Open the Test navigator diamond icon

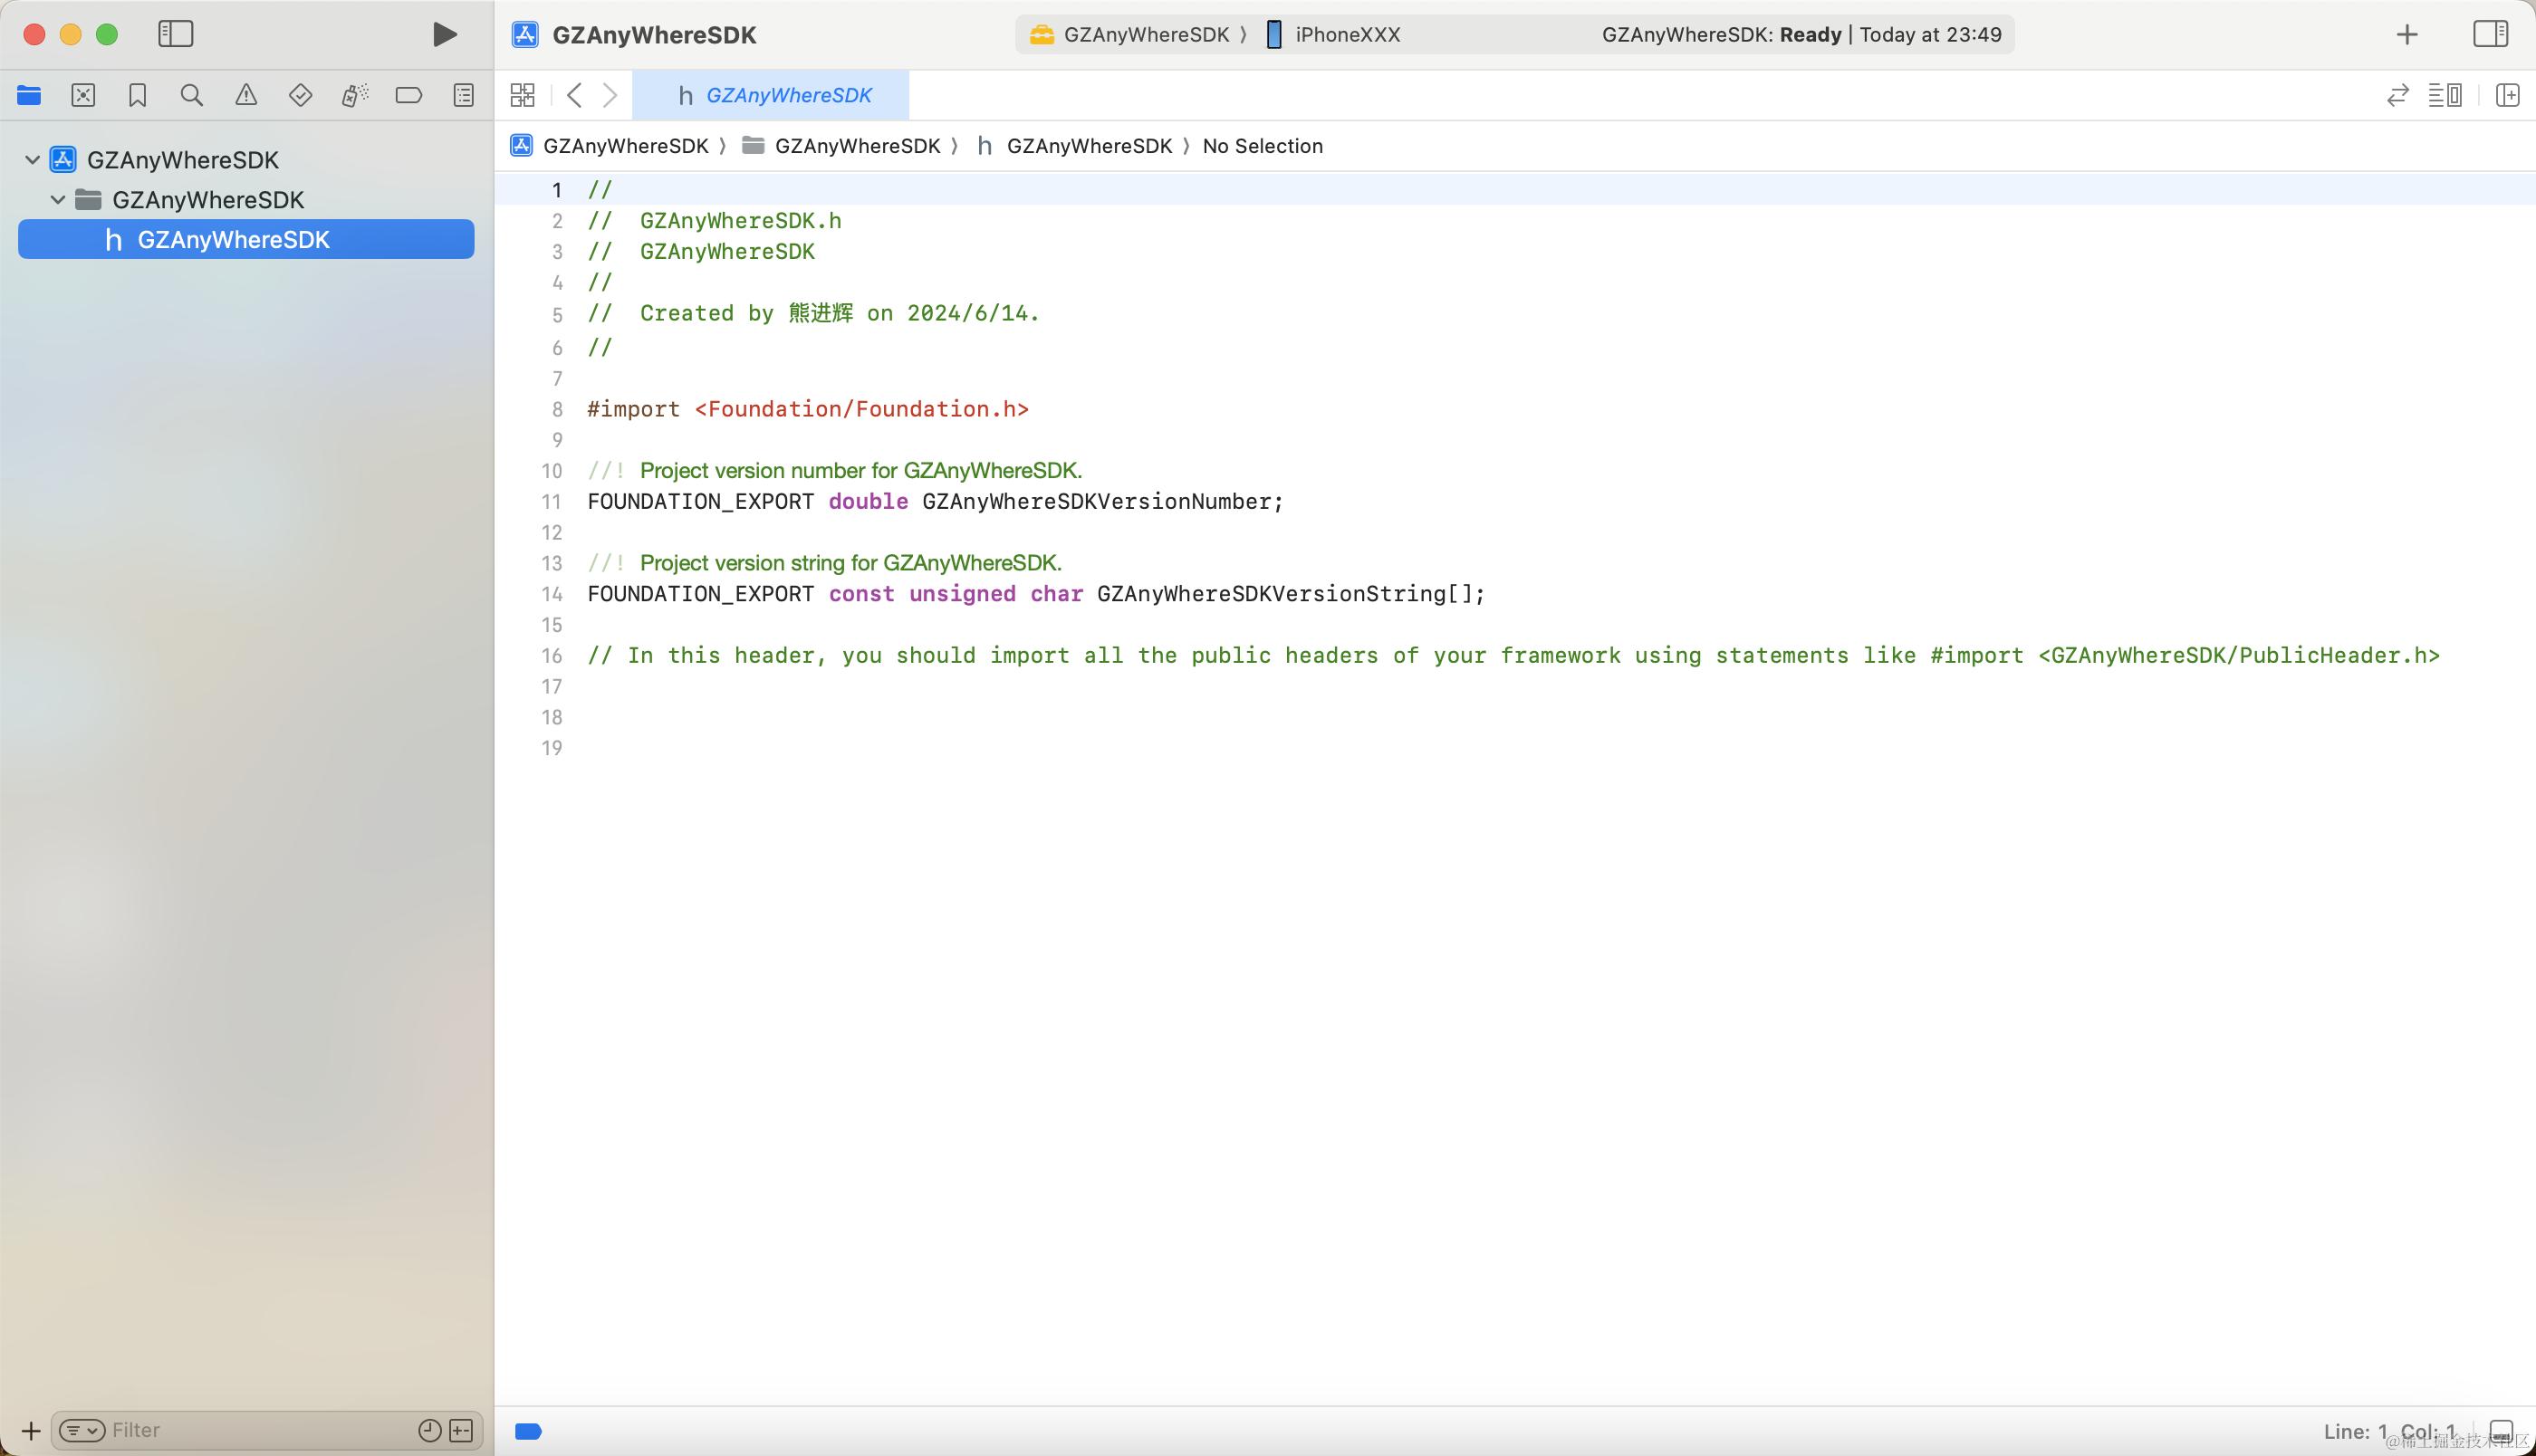click(x=300, y=95)
